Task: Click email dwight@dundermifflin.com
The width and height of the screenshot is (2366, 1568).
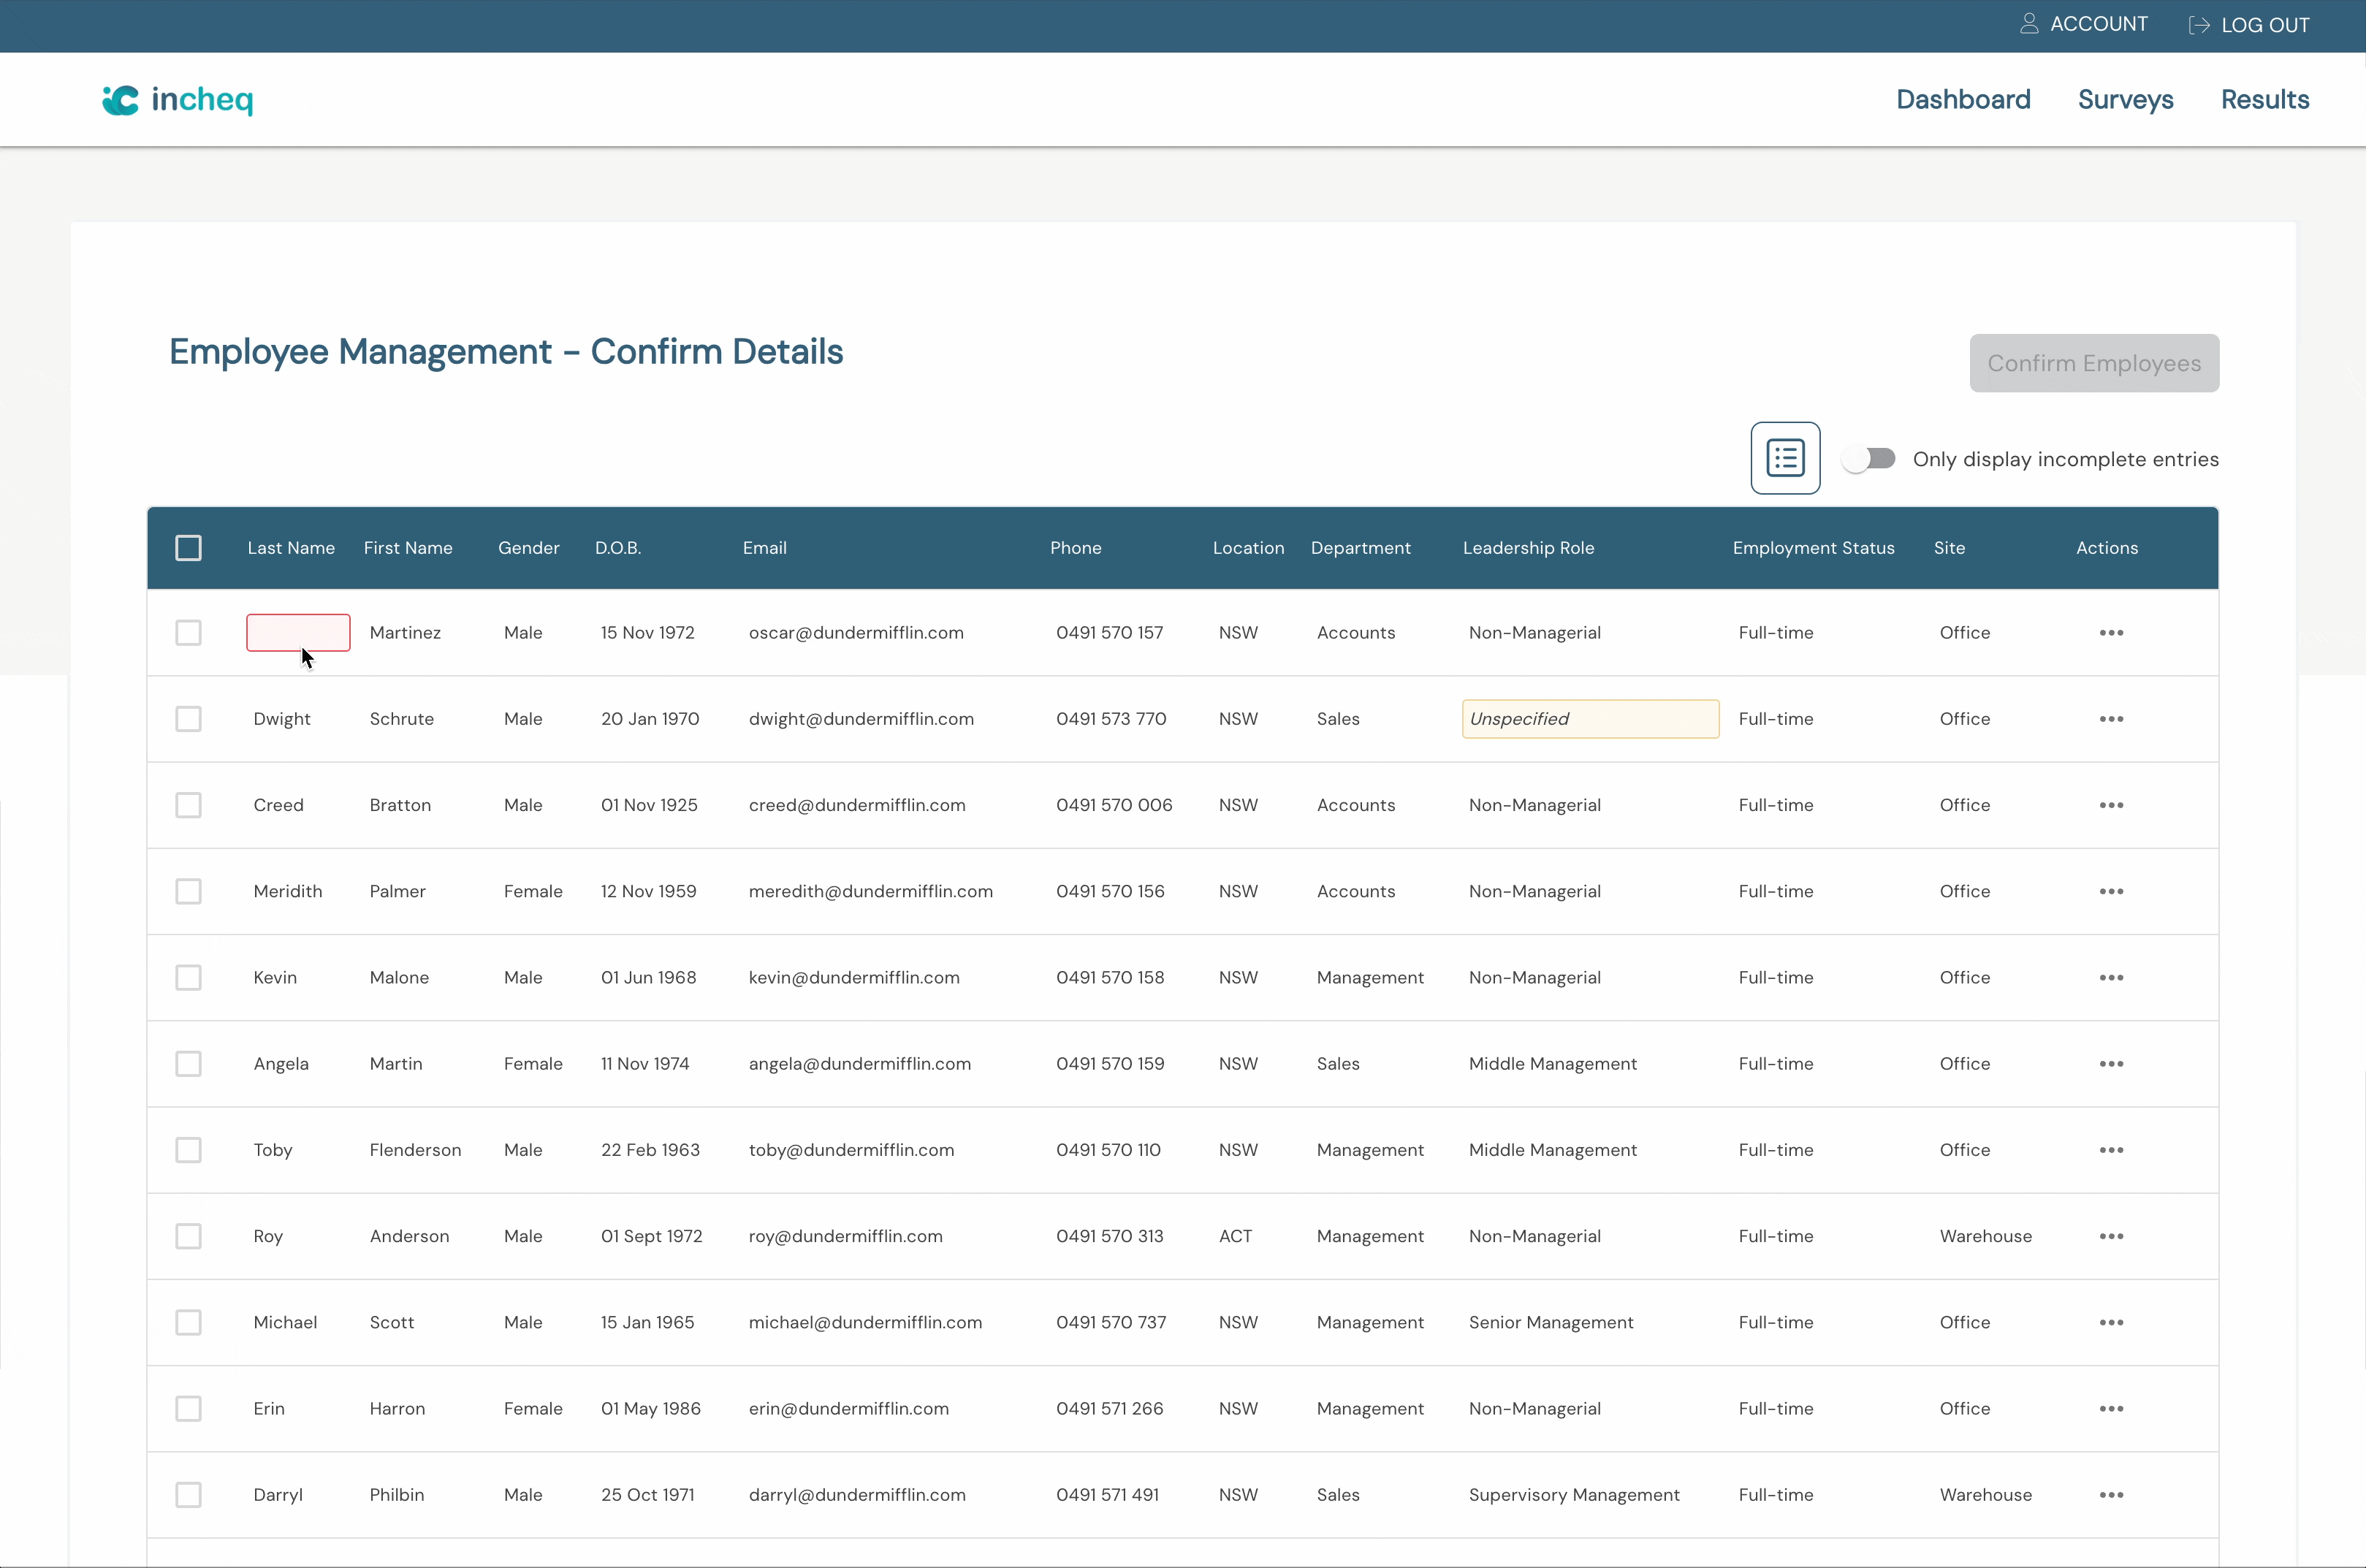Action: coord(861,719)
